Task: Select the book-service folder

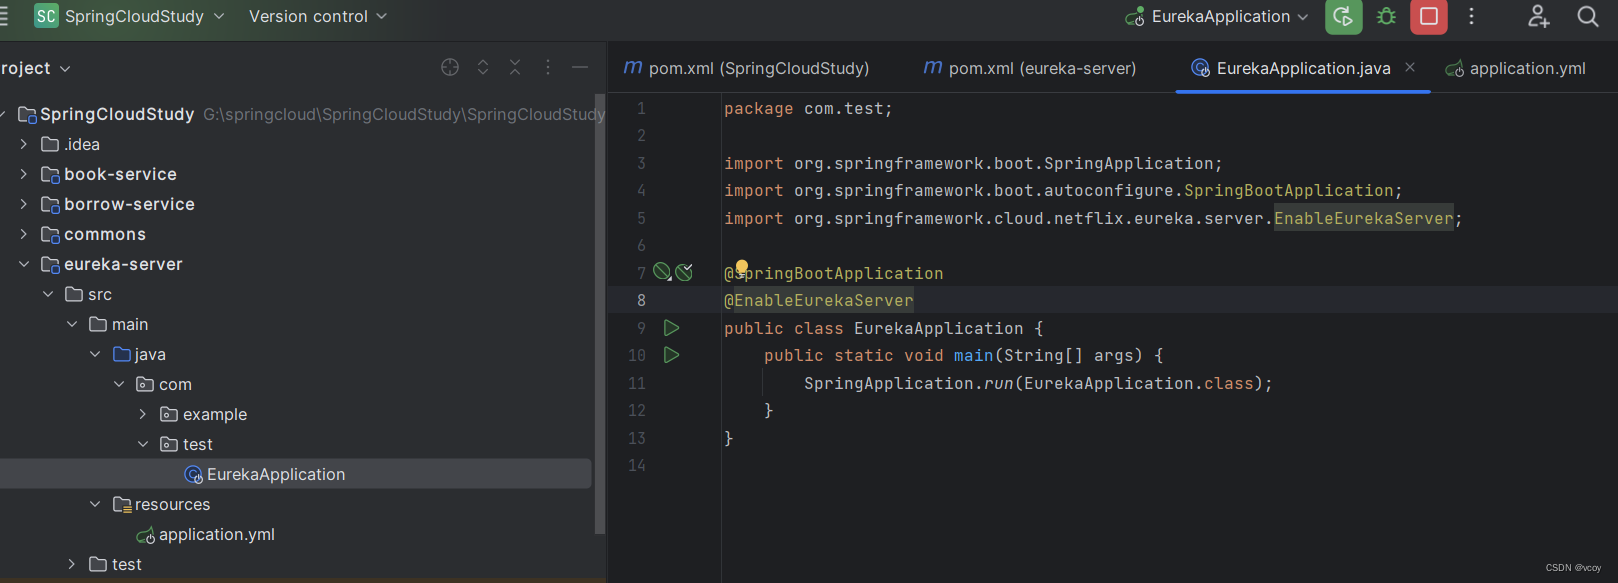Action: pos(120,174)
